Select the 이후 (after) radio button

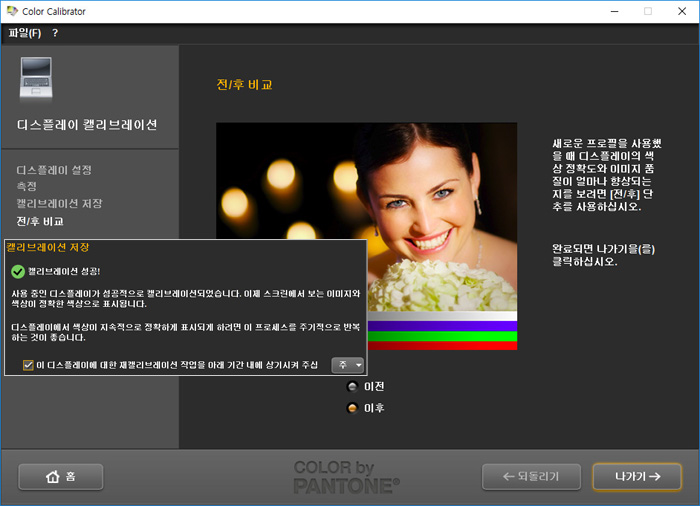352,408
